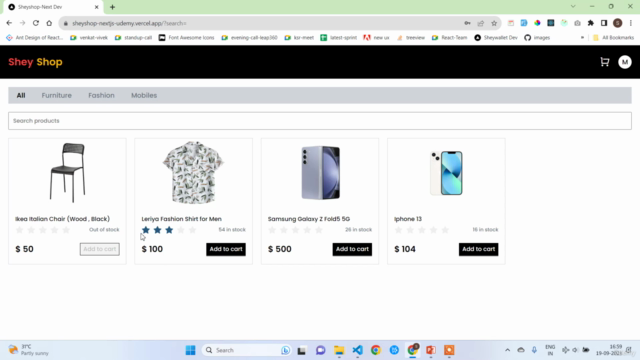The height and width of the screenshot is (360, 640).
Task: Click the taskbar Search box
Action: coord(247,350)
